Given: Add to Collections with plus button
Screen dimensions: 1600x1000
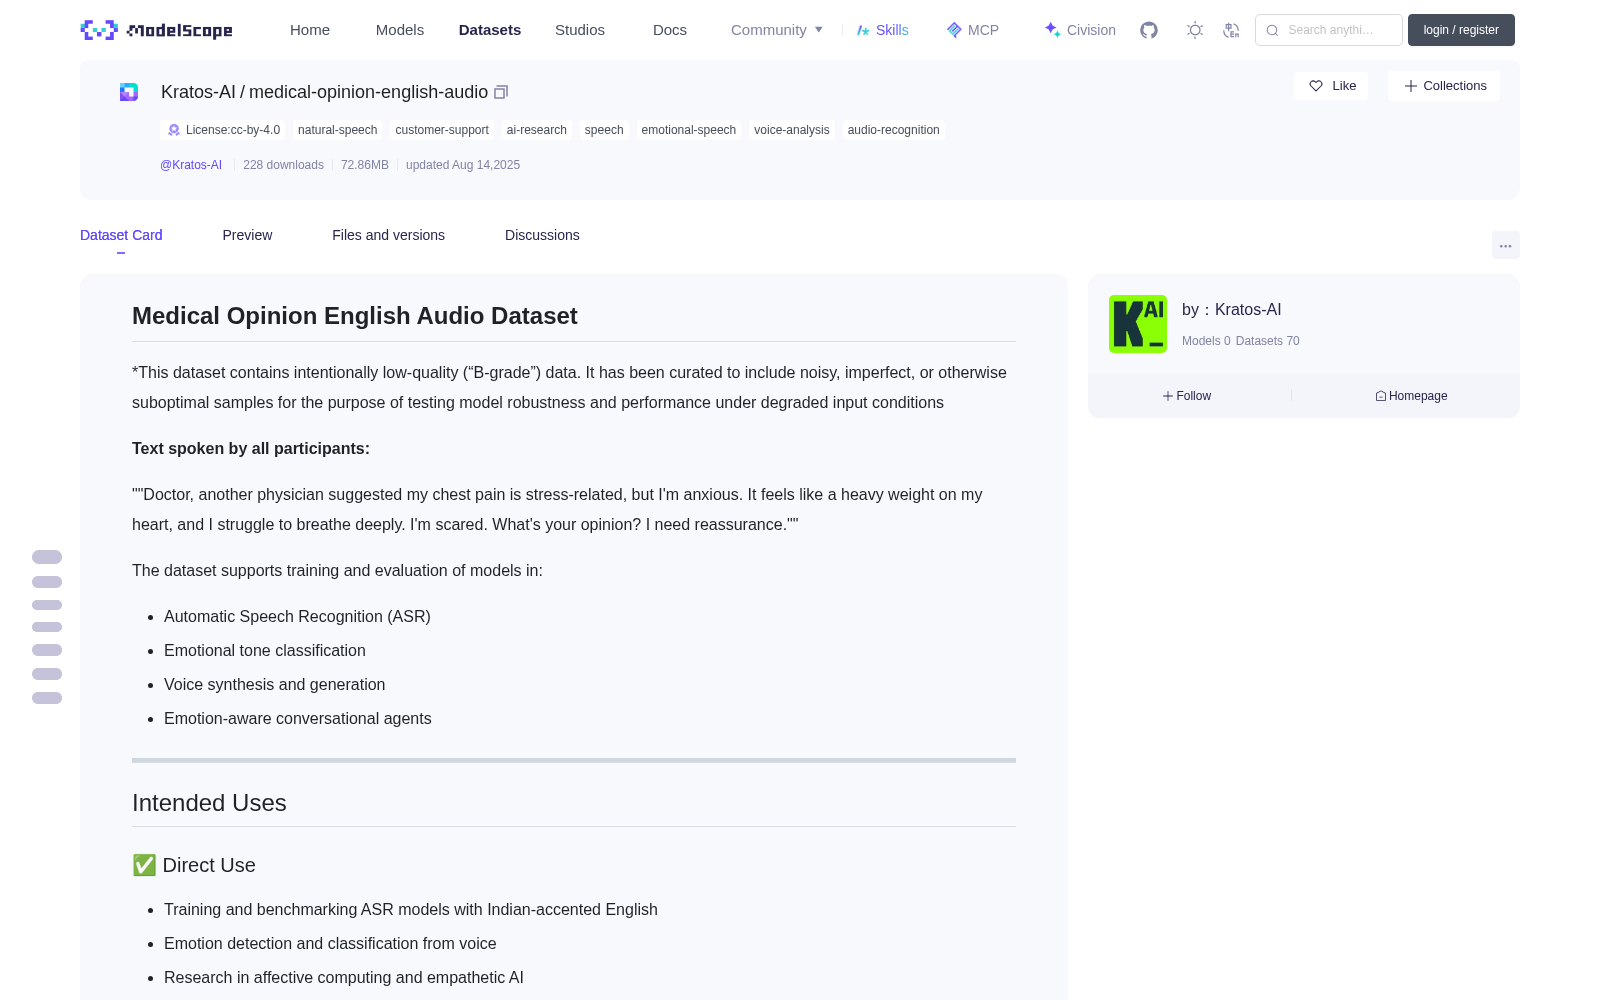Looking at the screenshot, I should click(1444, 86).
